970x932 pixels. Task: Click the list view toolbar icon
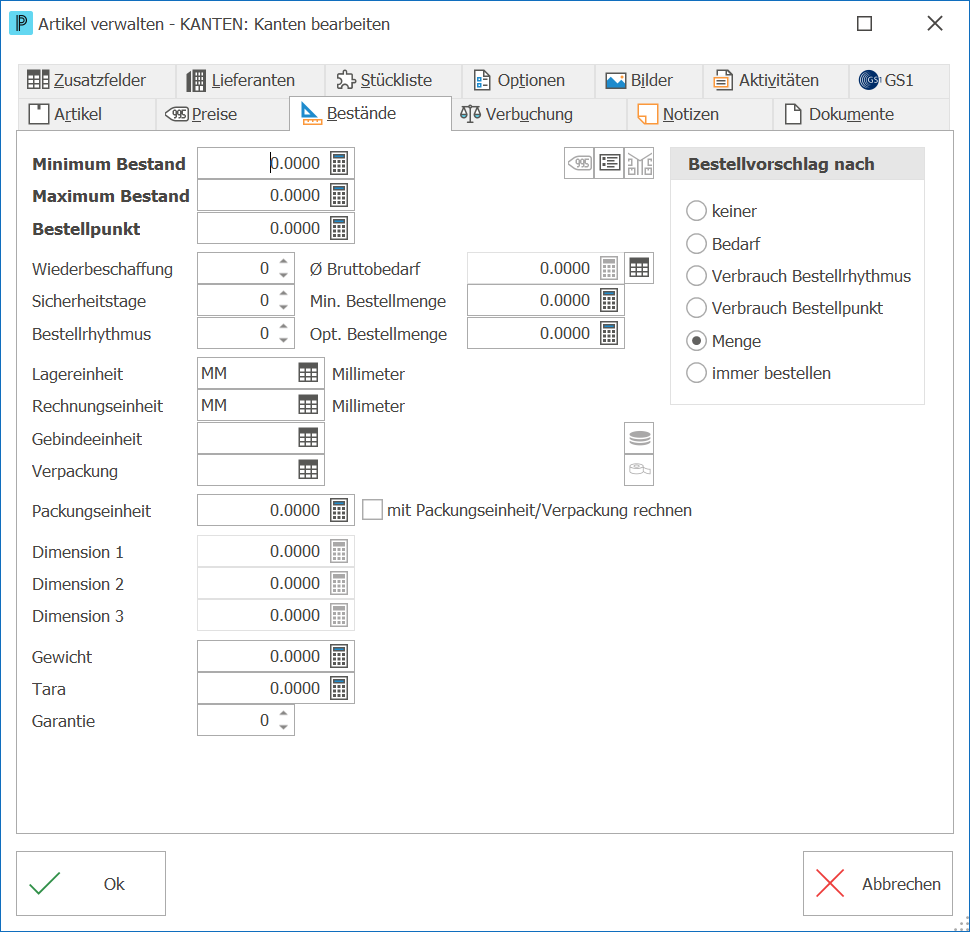point(609,163)
